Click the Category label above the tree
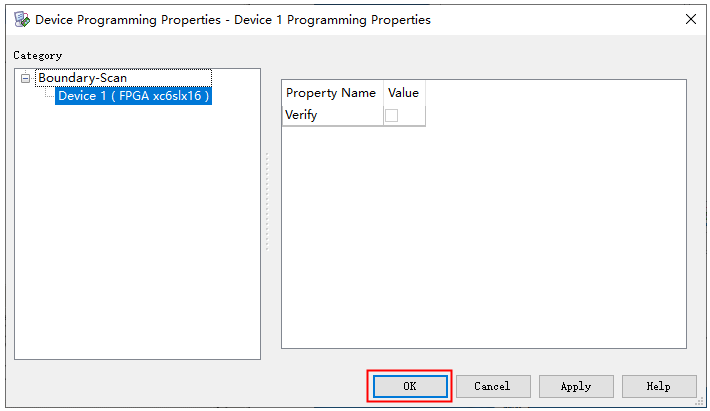Screen dimensions: 710x411 pyautogui.click(x=37, y=56)
